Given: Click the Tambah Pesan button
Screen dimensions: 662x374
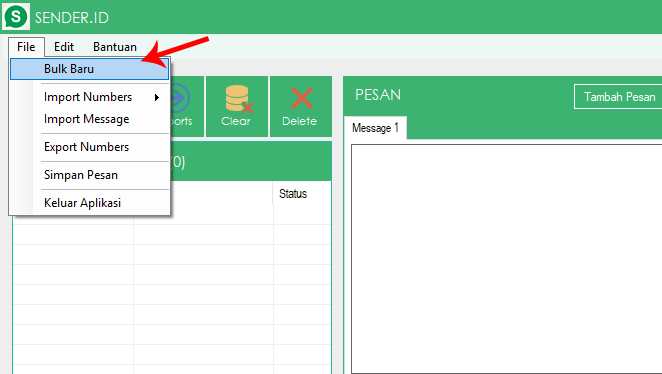Looking at the screenshot, I should click(619, 97).
